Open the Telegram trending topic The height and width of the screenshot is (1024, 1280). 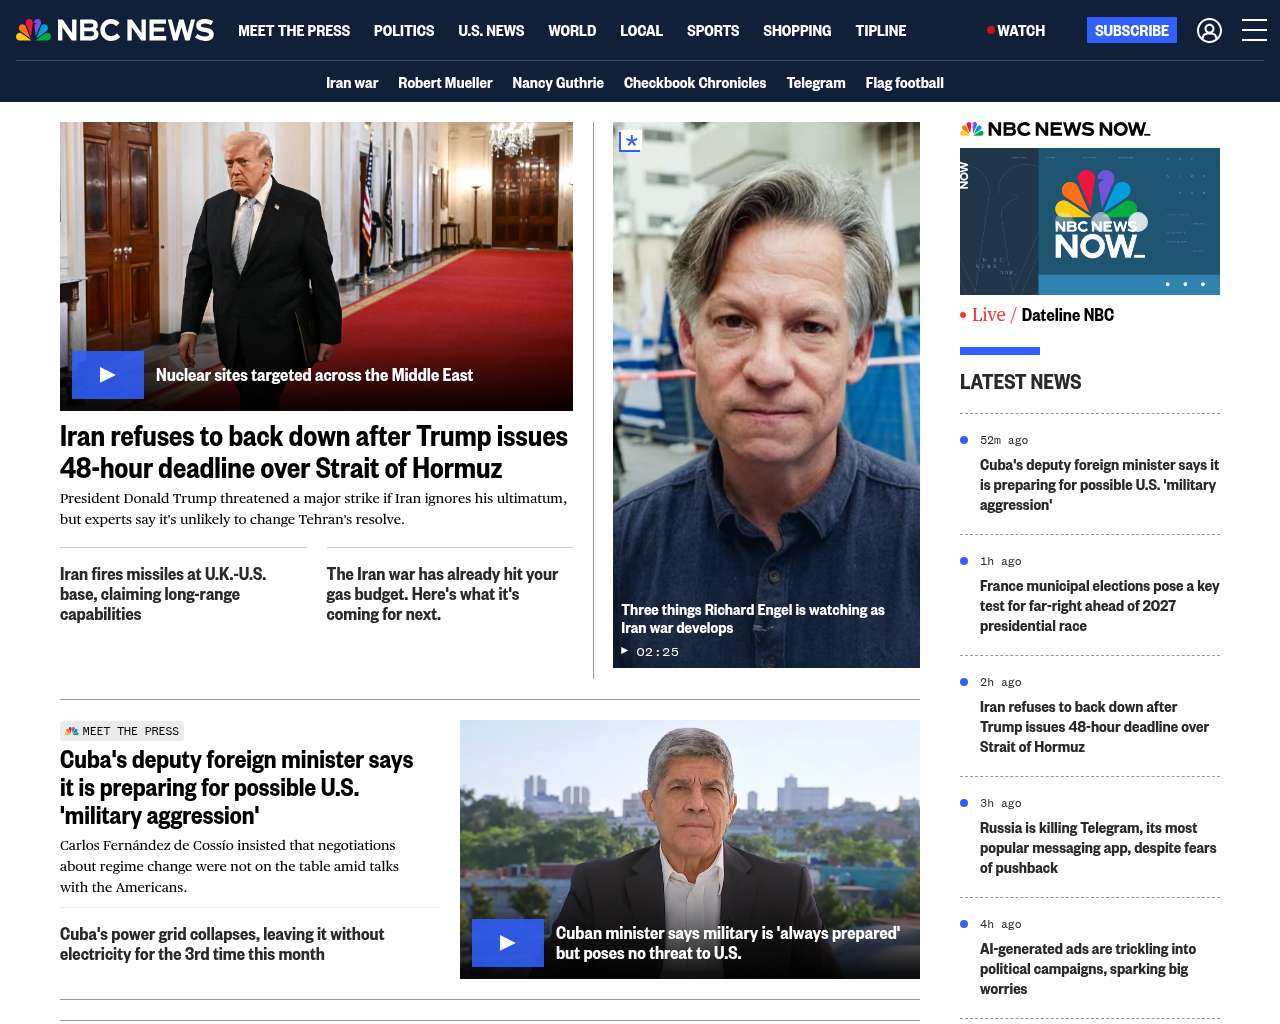click(816, 83)
